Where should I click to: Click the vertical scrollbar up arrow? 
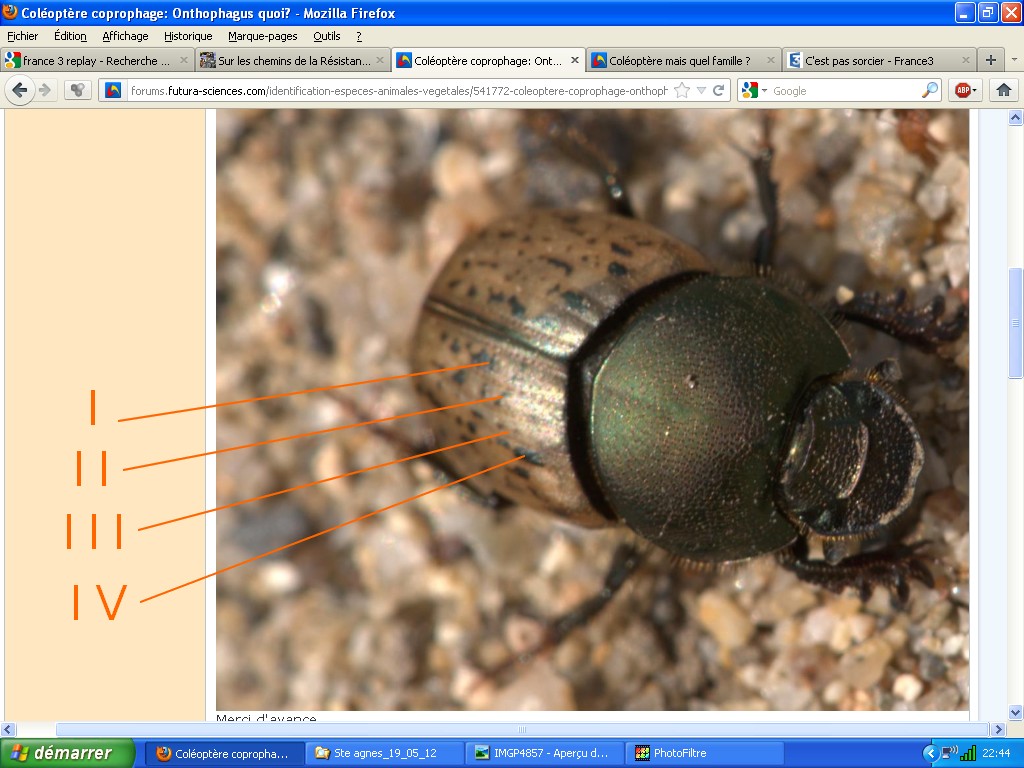[1015, 118]
